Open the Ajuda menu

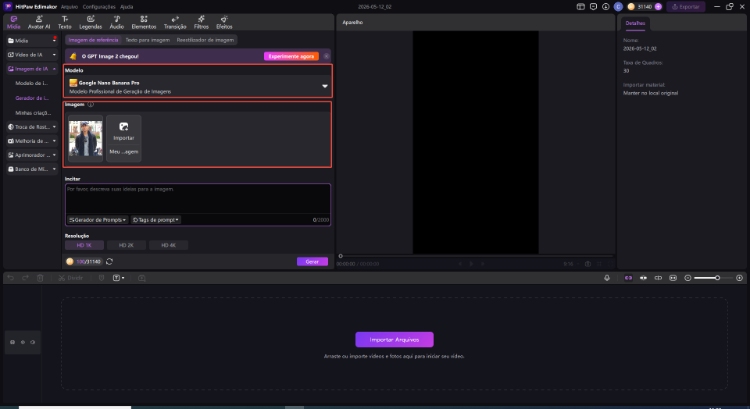[127, 7]
